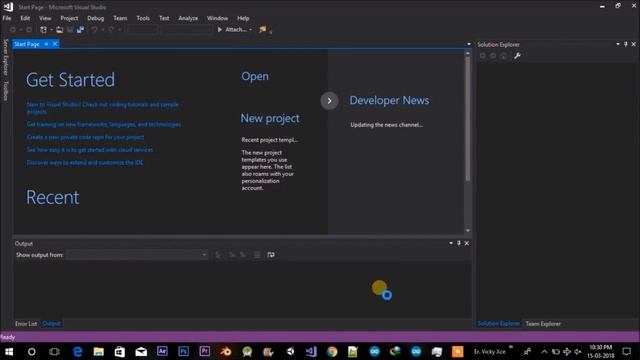Toggle auto-hide pin on Solution Explorer
The height and width of the screenshot is (360, 640).
tap(626, 44)
